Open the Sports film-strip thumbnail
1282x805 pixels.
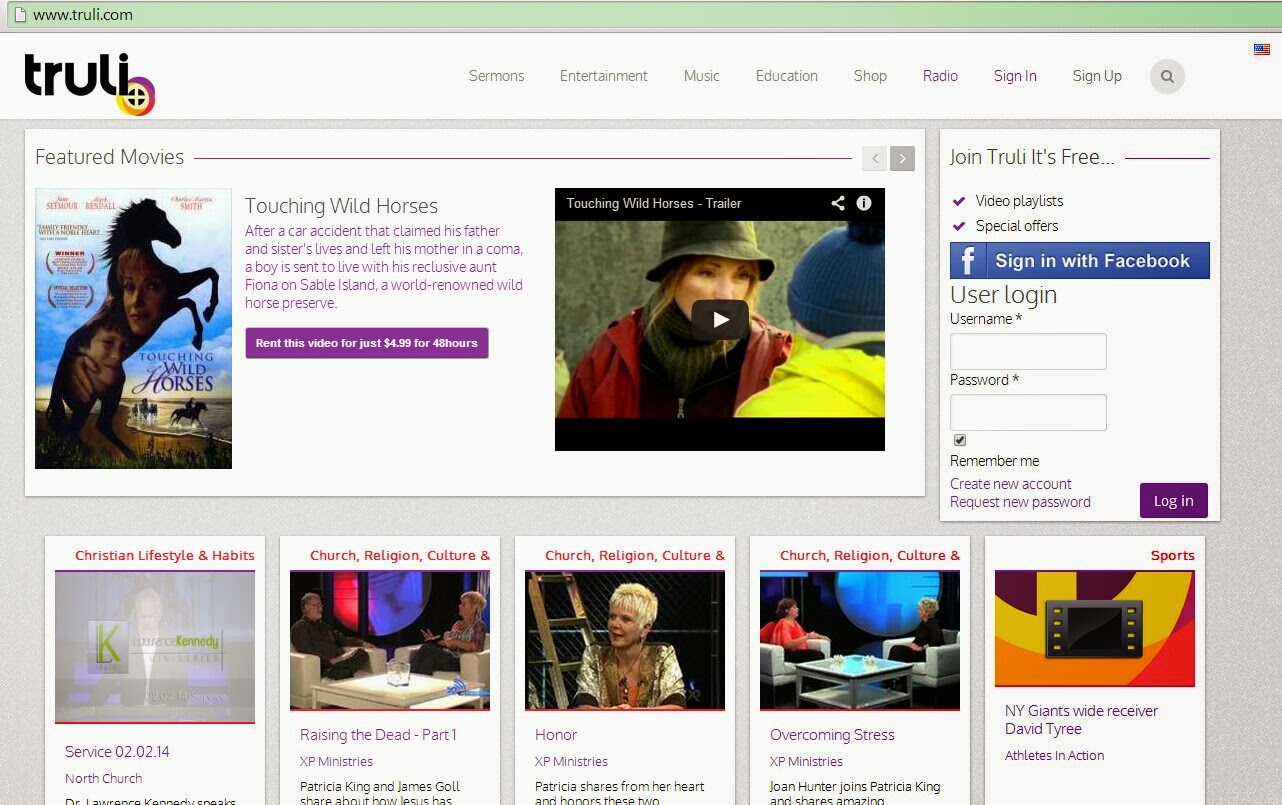(1095, 629)
